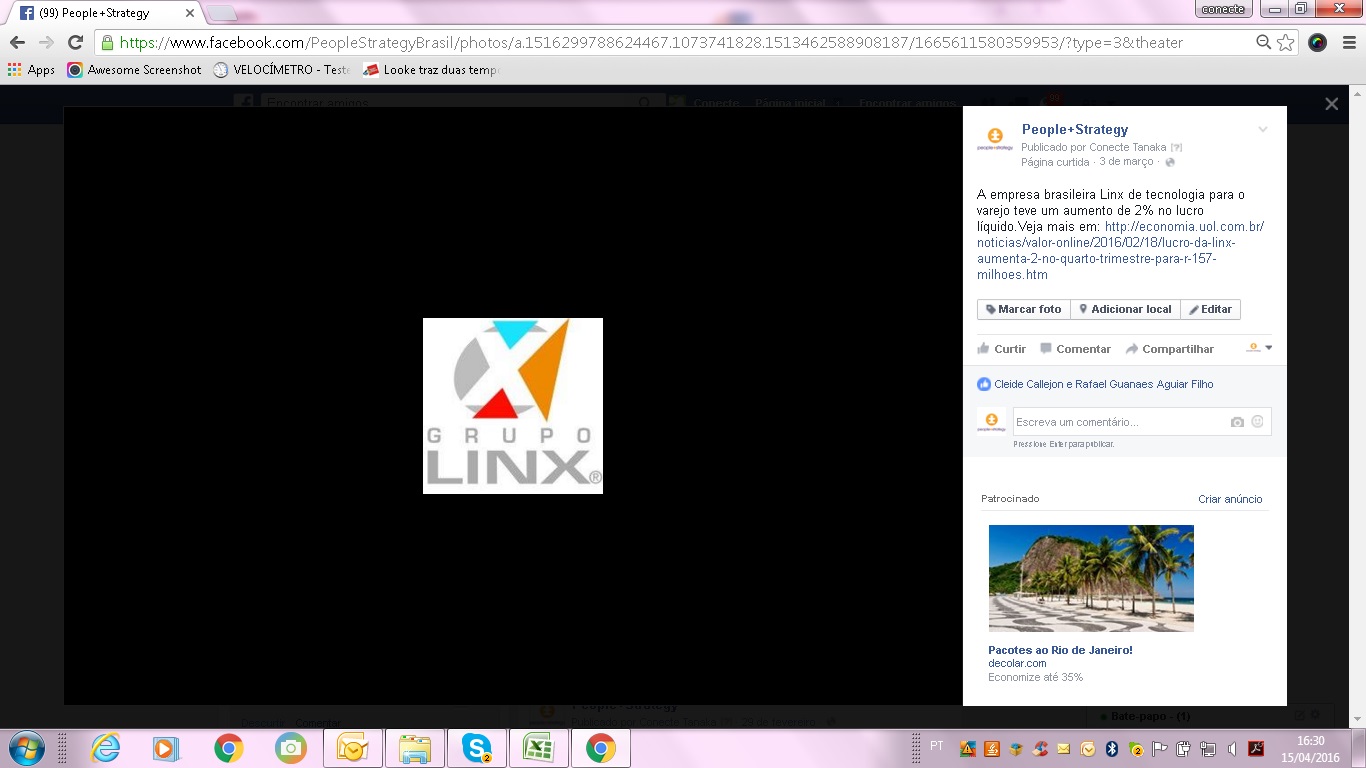The height and width of the screenshot is (768, 1366).
Task: Open Outlook in taskbar
Action: click(353, 748)
